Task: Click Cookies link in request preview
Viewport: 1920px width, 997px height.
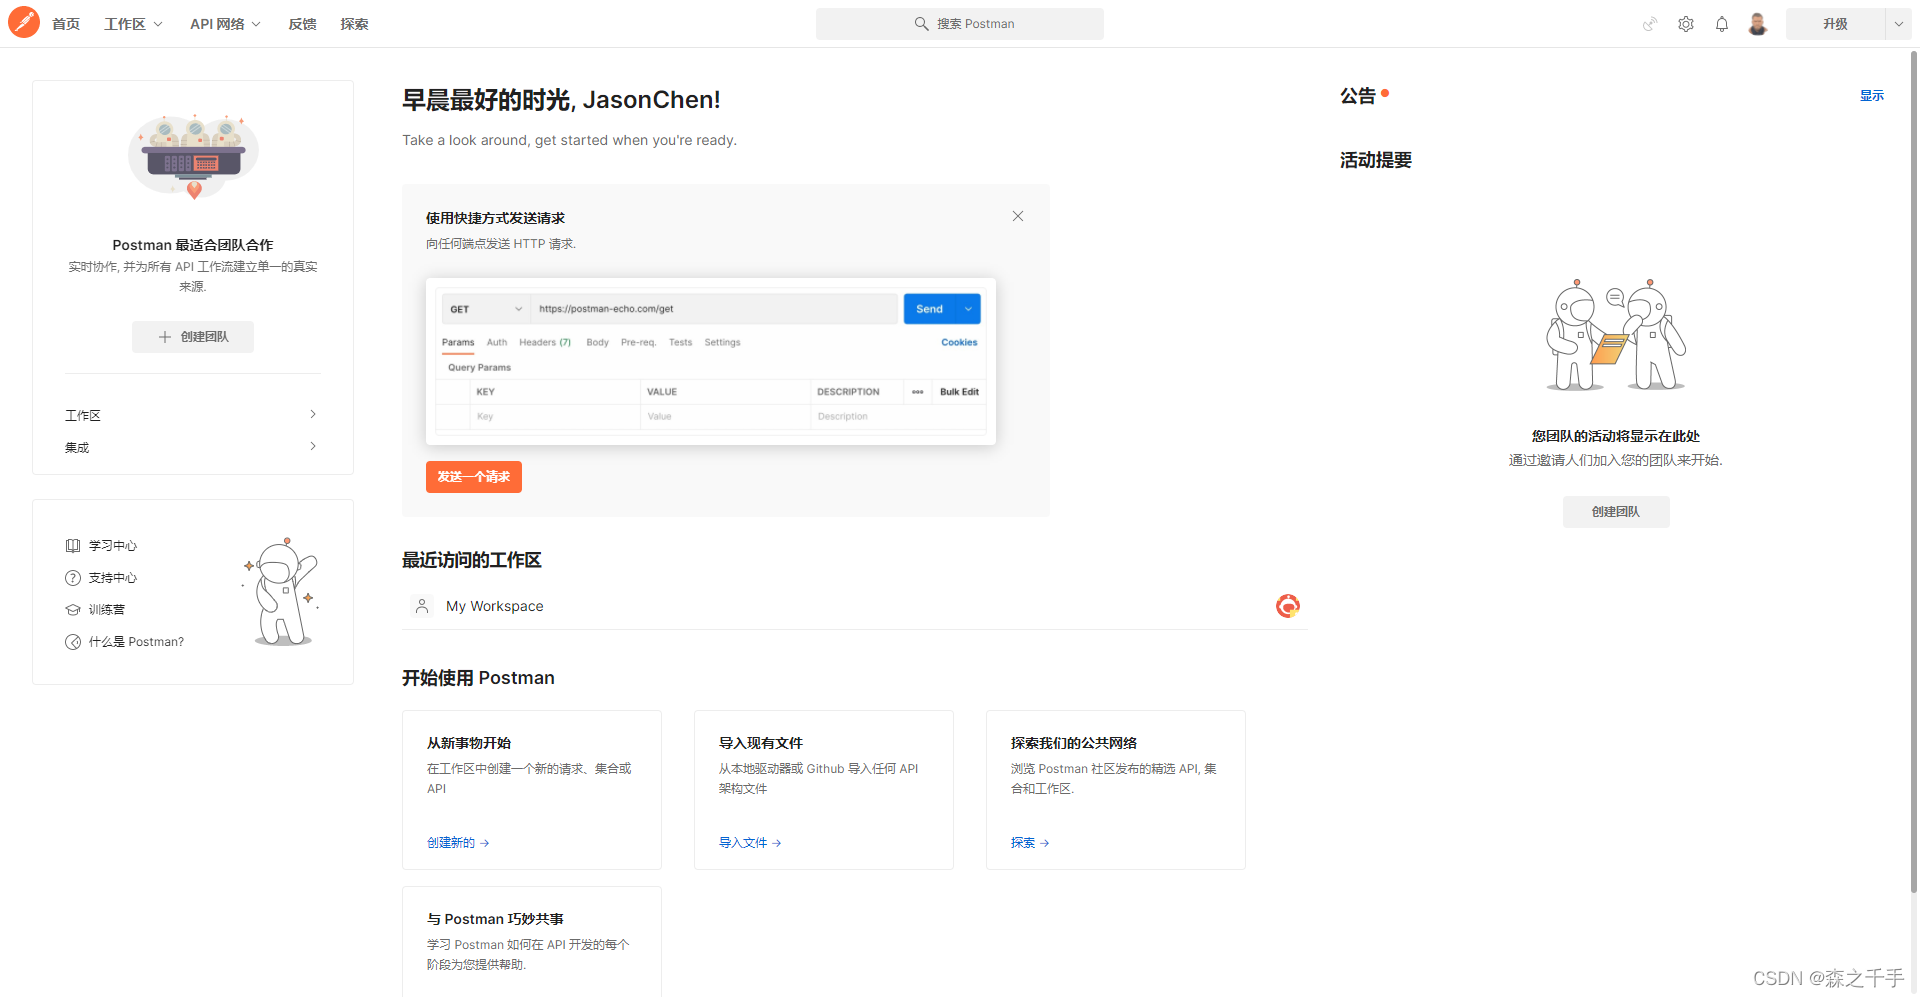Action: pos(959,342)
